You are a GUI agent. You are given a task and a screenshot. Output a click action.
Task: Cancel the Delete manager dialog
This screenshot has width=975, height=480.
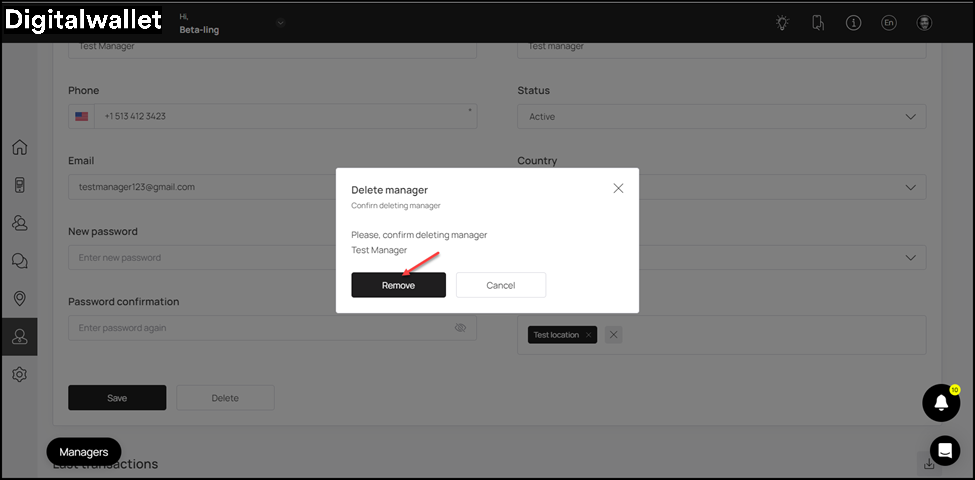tap(501, 285)
